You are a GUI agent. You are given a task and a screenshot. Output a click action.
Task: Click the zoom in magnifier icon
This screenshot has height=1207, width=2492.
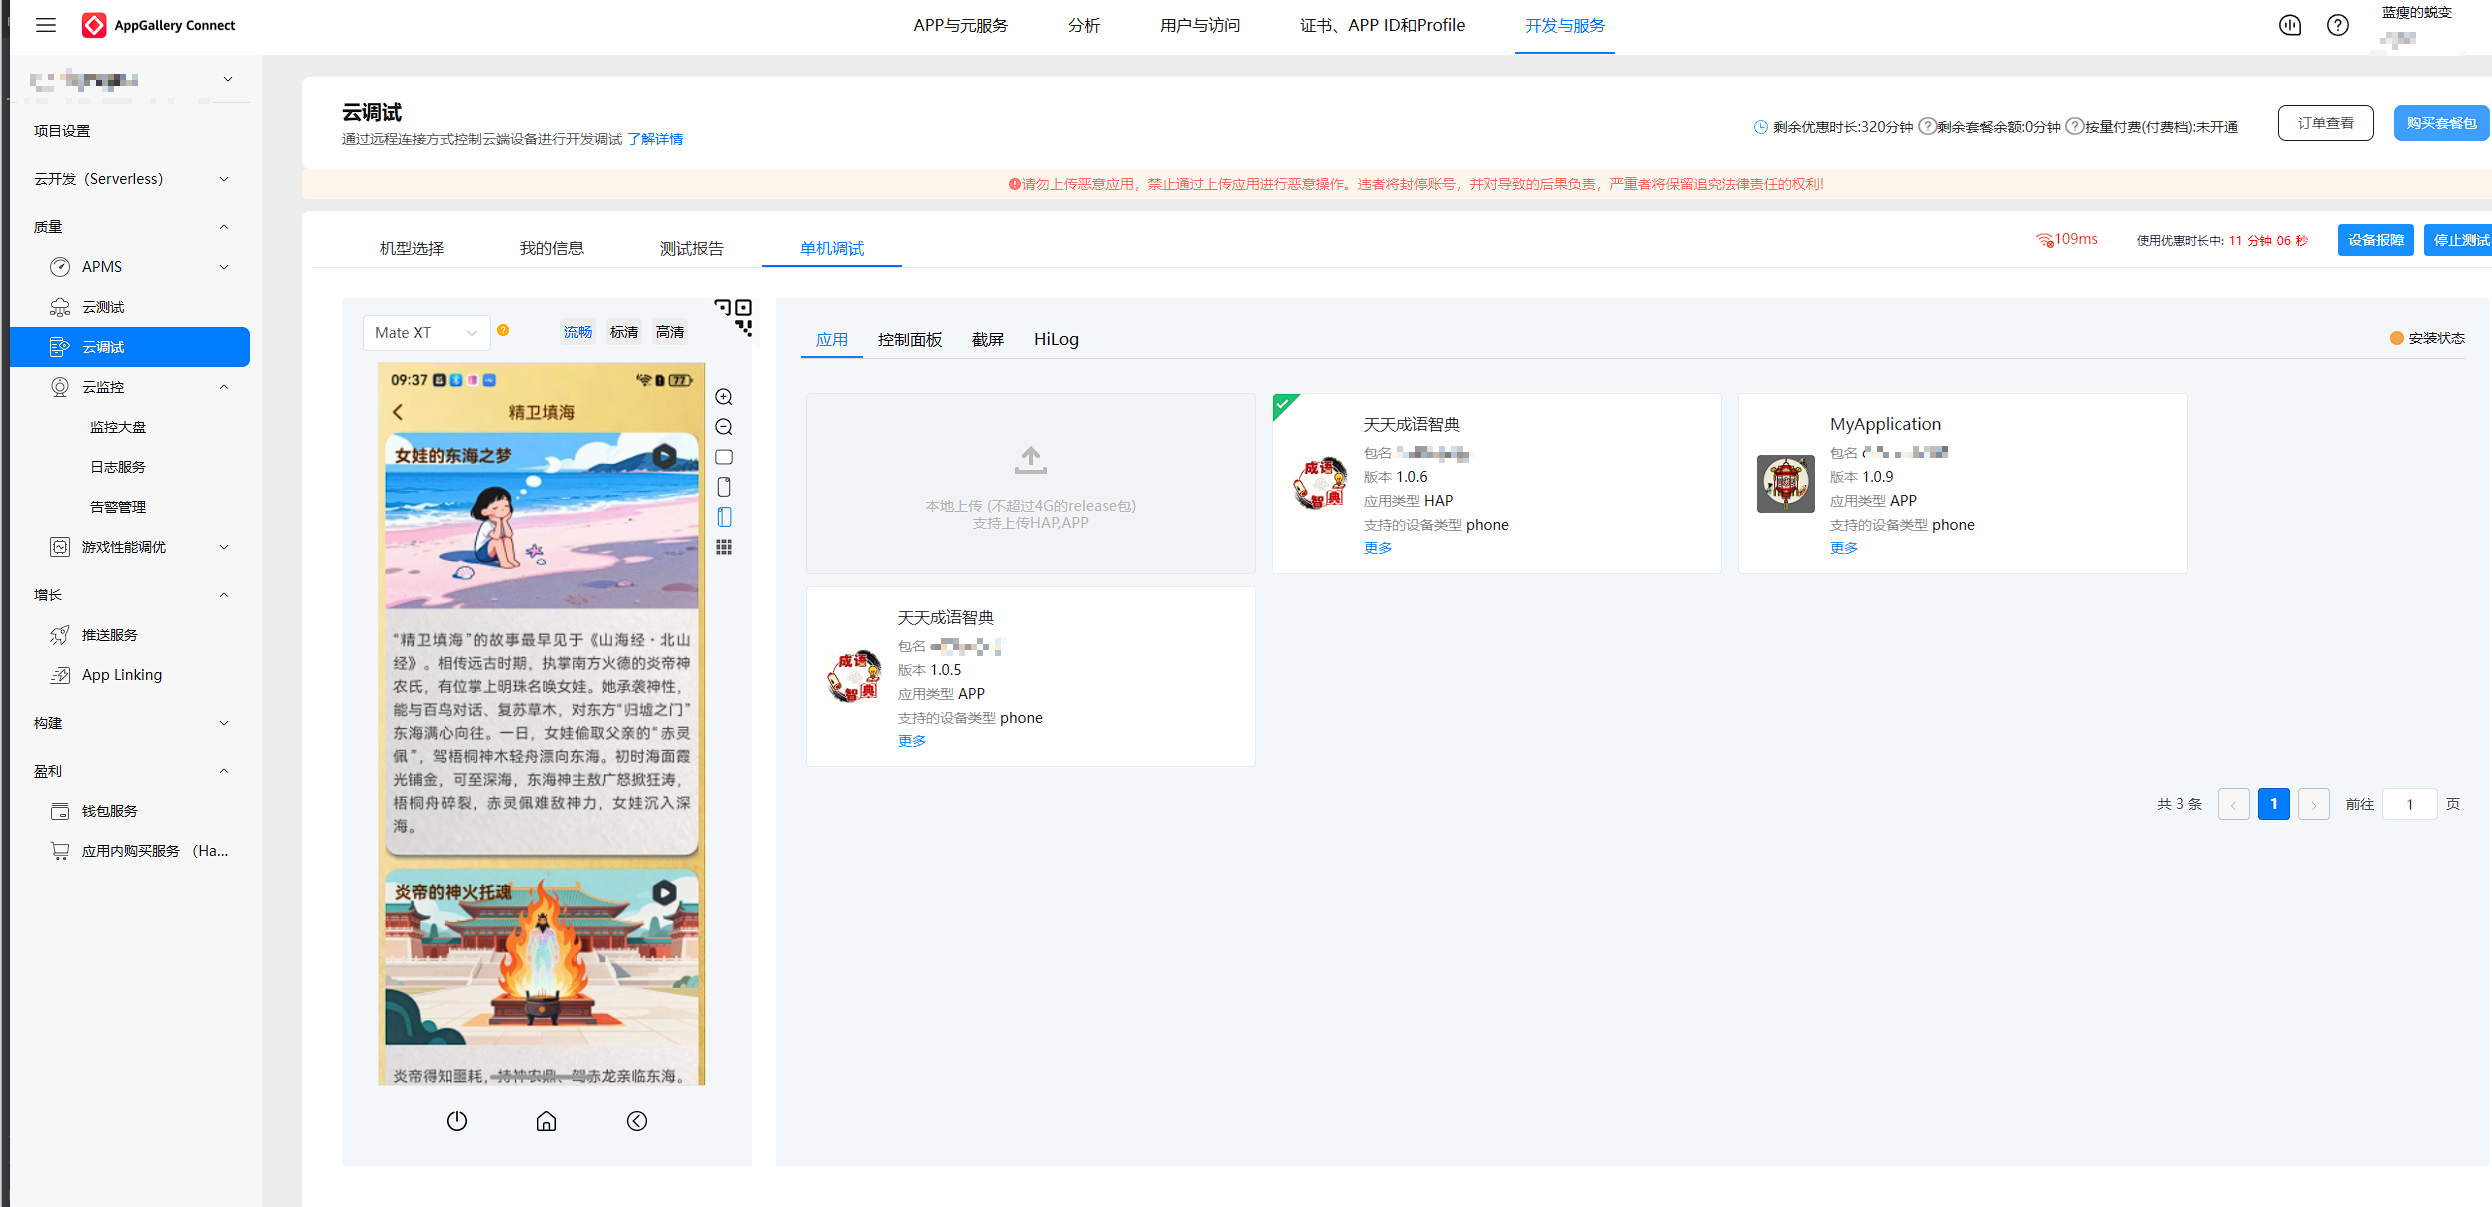tap(724, 397)
